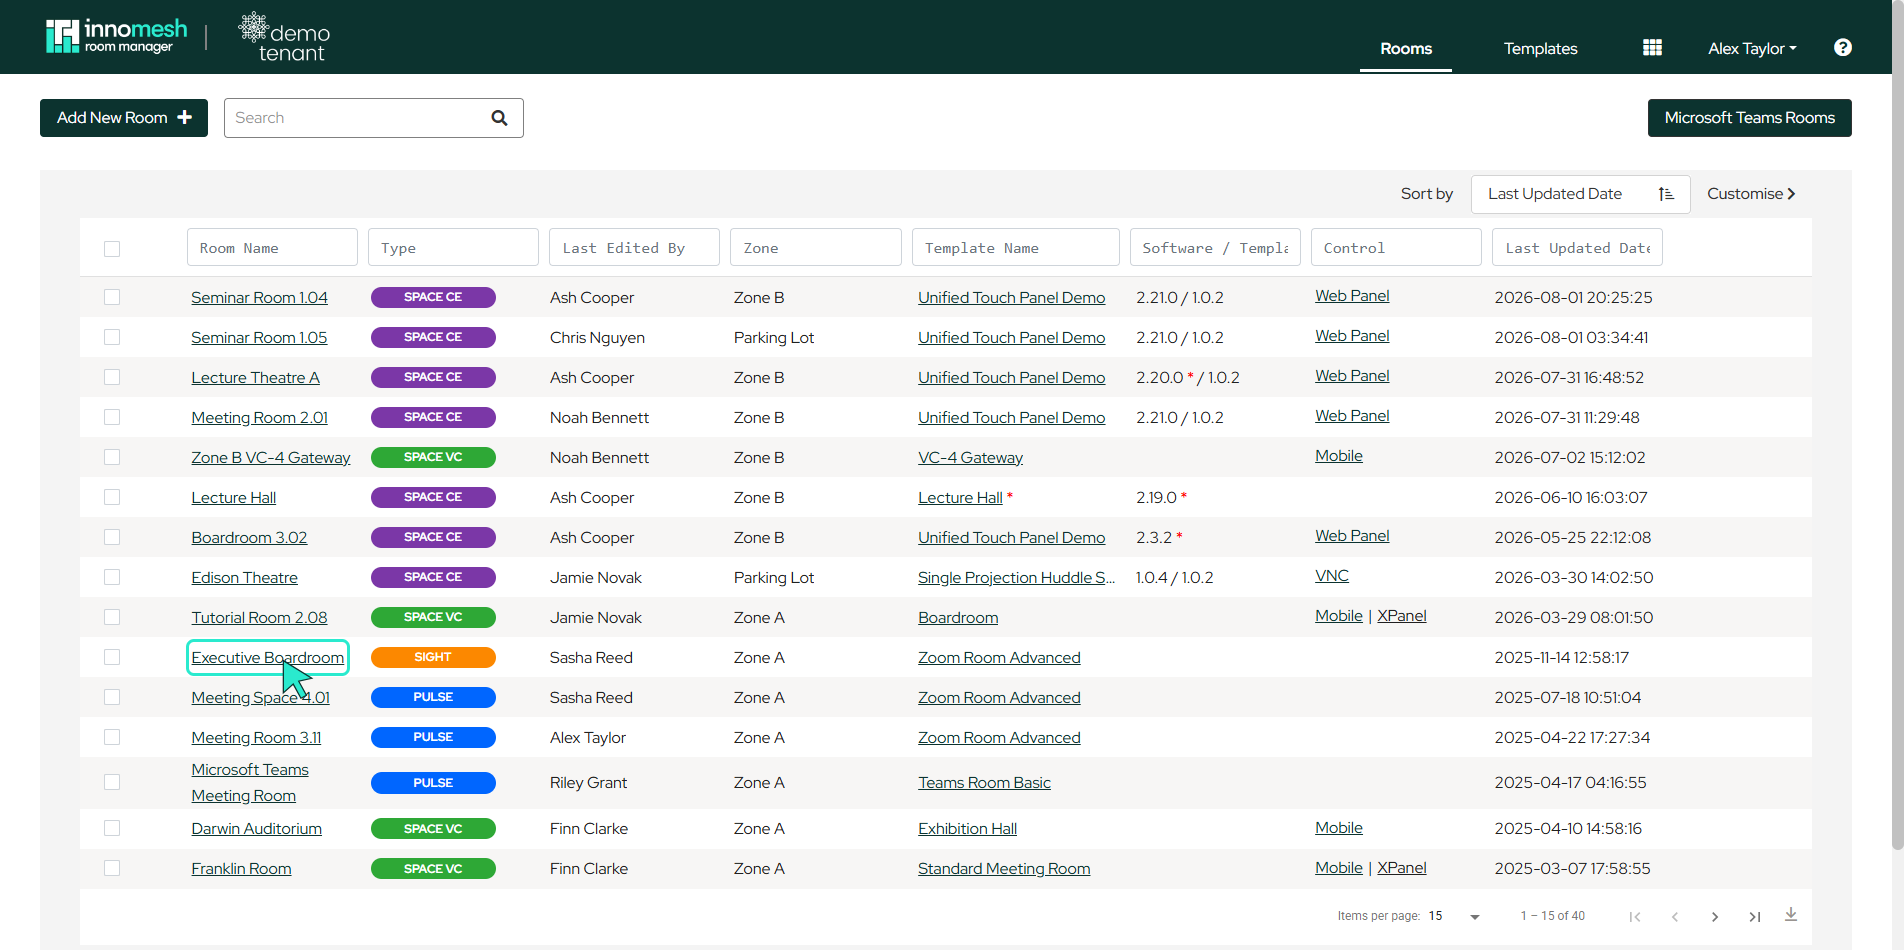This screenshot has height=950, width=1904.
Task: Open the help question mark icon
Action: point(1843,48)
